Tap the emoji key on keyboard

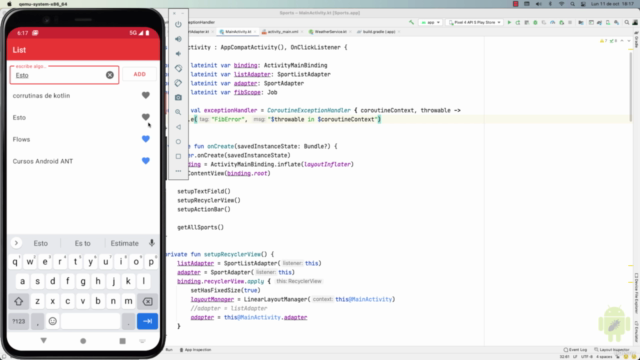pos(53,321)
